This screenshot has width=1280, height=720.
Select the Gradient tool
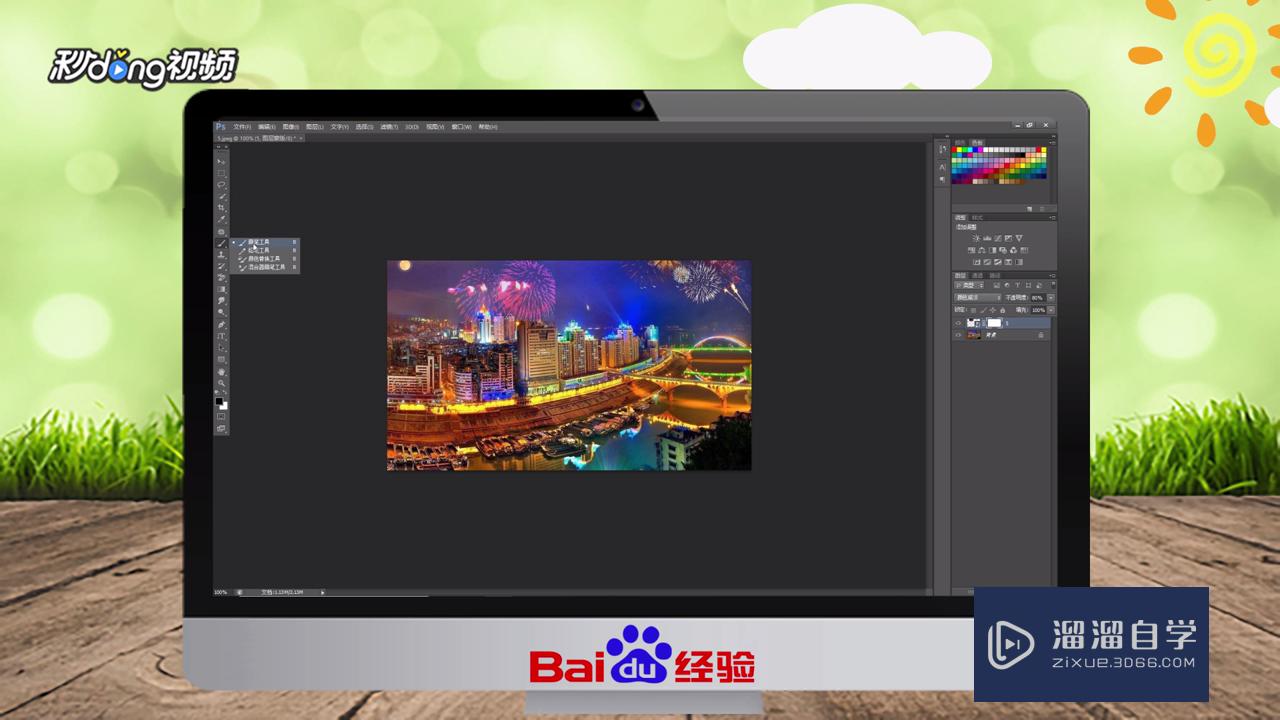[221, 289]
